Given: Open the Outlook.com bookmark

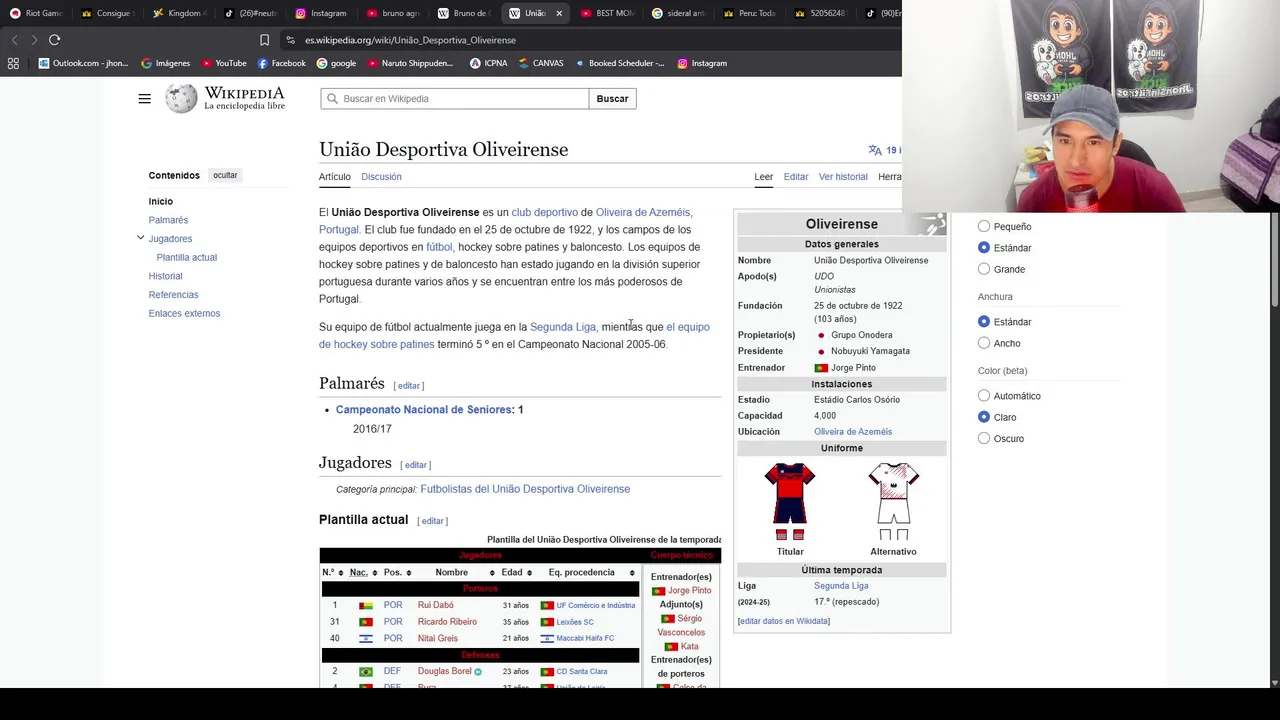Looking at the screenshot, I should coord(83,63).
